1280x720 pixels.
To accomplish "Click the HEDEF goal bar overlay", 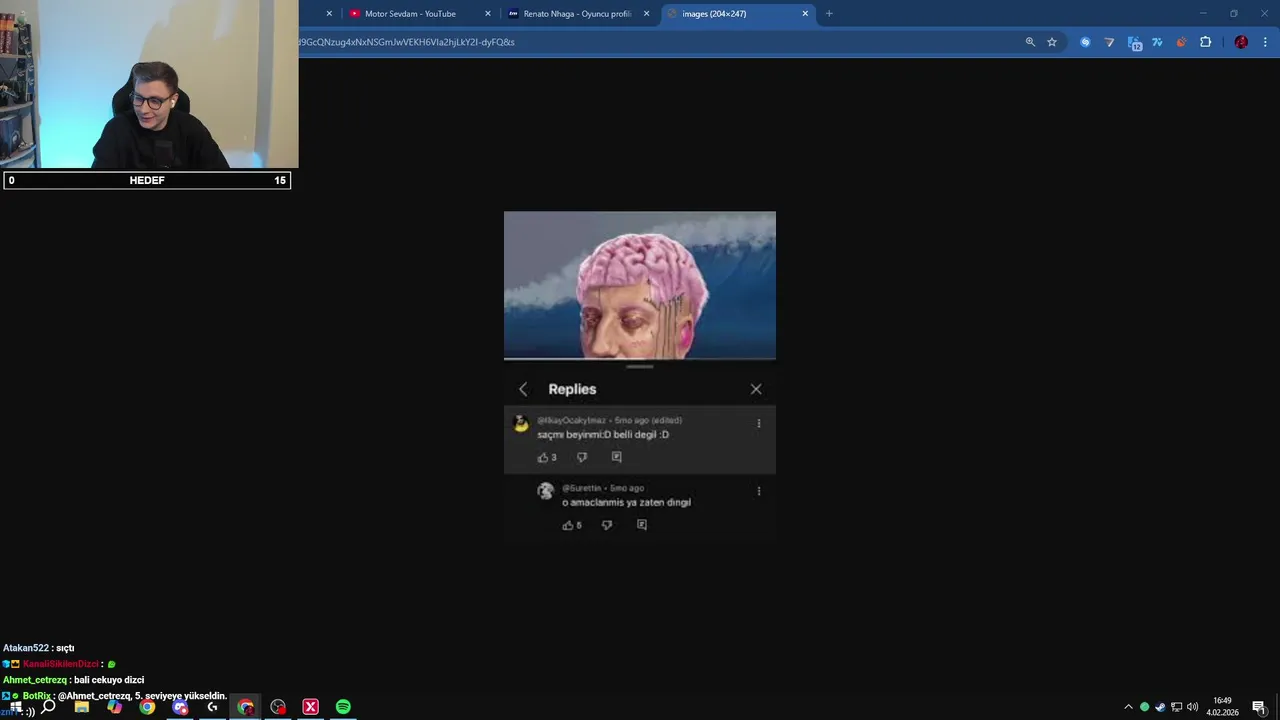I will [147, 180].
